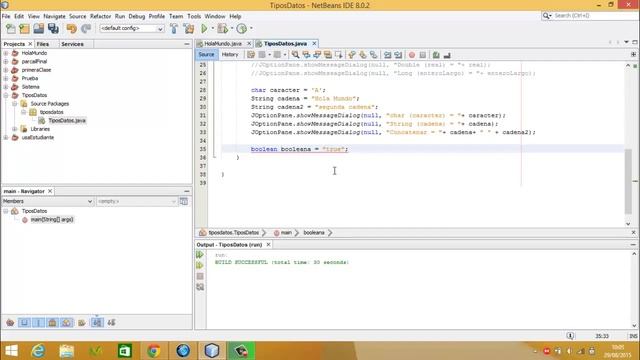The height and width of the screenshot is (360, 640).
Task: Expand the Libraries node in TiposDatos
Action: pyautogui.click(x=15, y=129)
